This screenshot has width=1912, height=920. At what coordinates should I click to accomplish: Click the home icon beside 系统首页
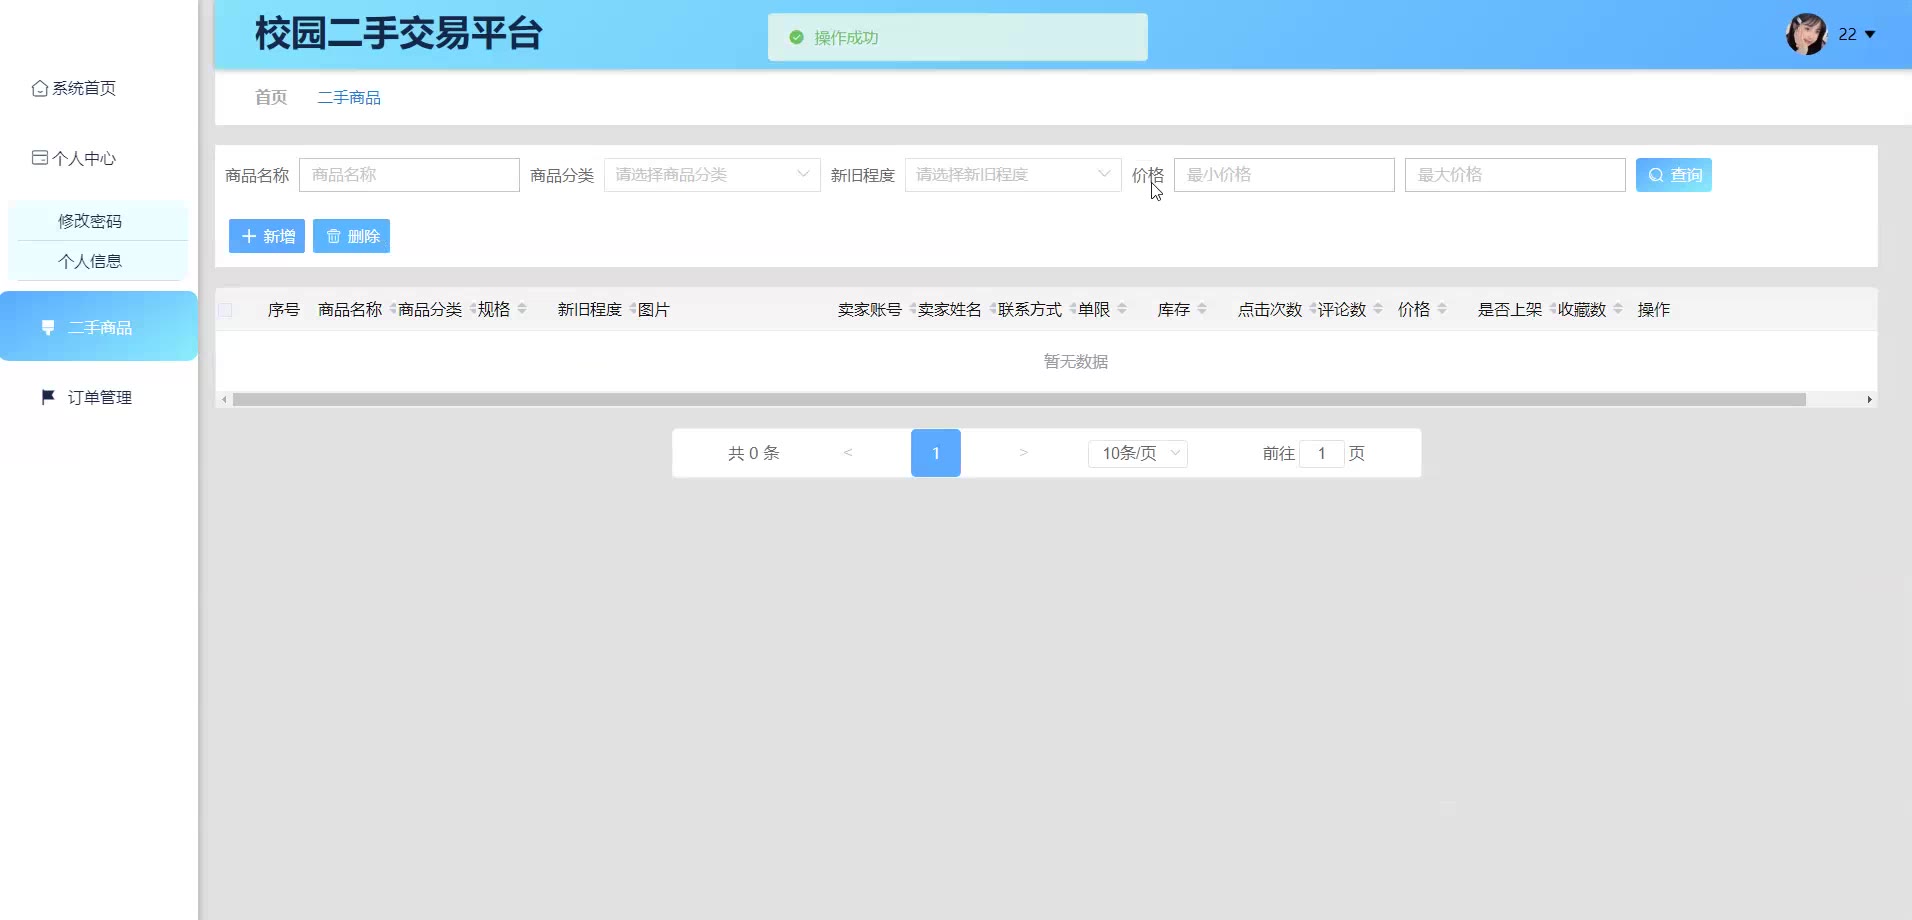40,89
